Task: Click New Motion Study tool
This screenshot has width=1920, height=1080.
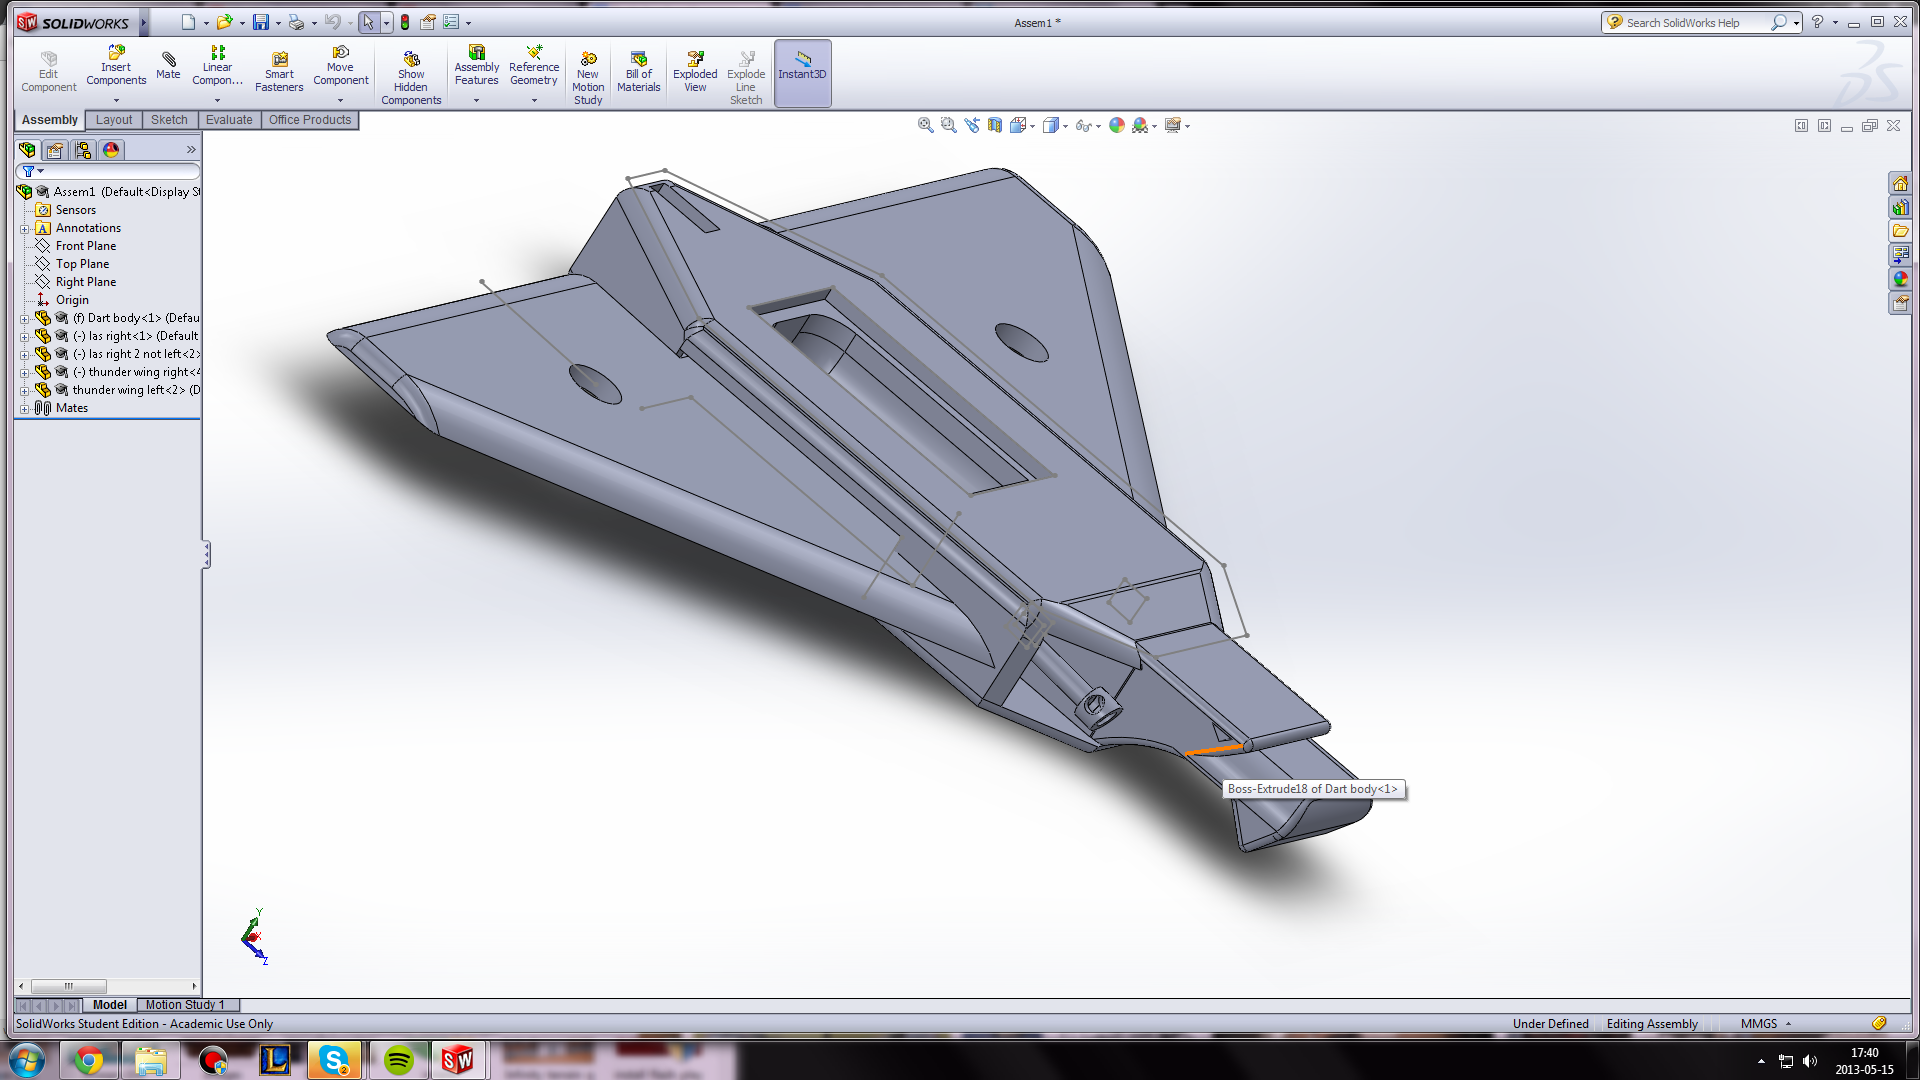Action: click(x=588, y=77)
